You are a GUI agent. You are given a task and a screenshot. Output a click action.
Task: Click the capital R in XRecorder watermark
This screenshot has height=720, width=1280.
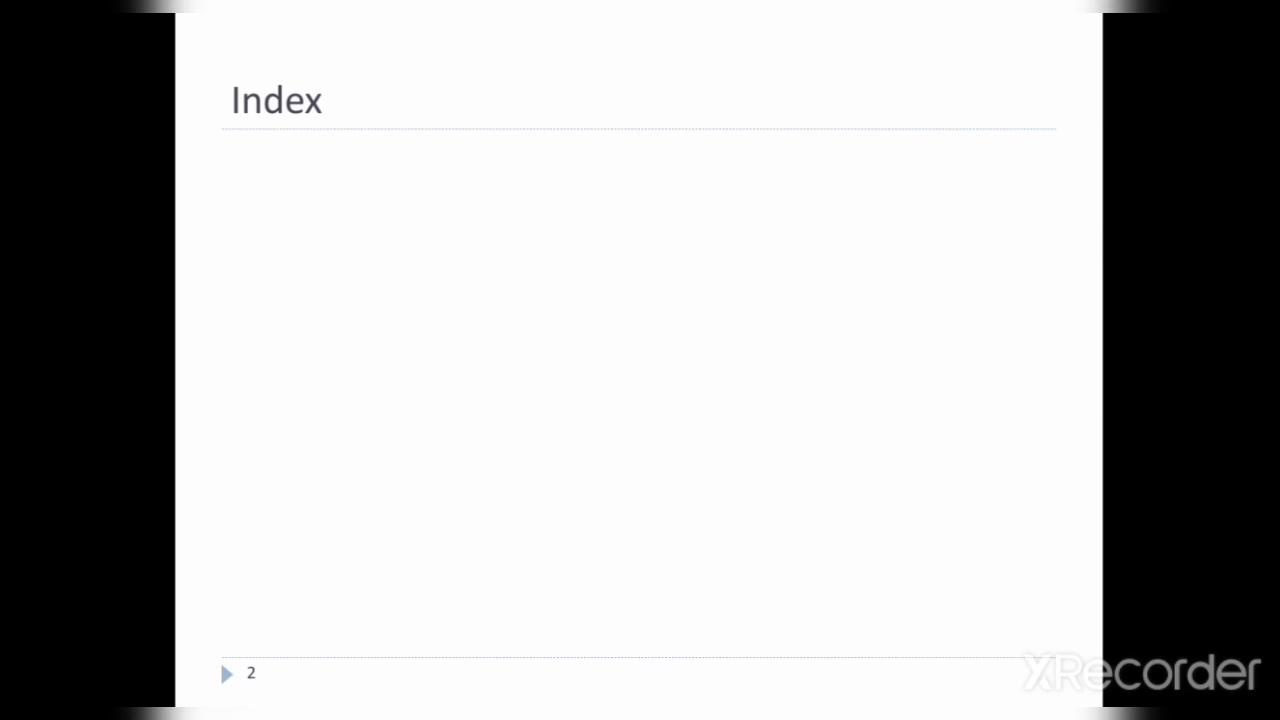[1070, 673]
